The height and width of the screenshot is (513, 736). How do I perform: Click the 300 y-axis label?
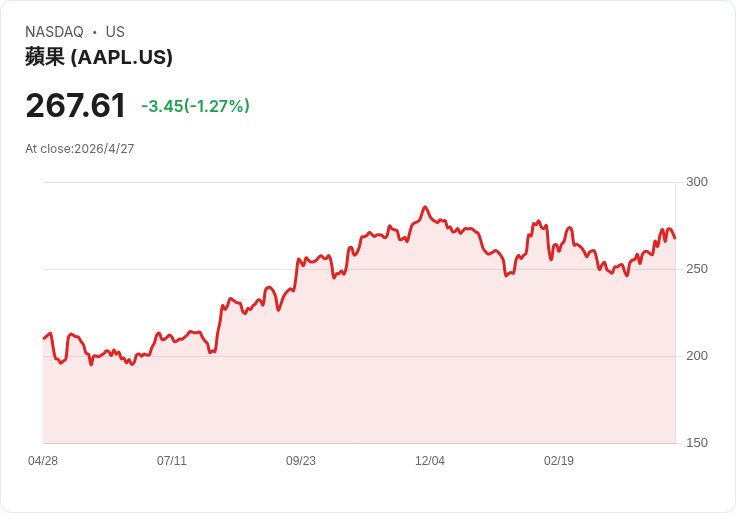pos(697,182)
